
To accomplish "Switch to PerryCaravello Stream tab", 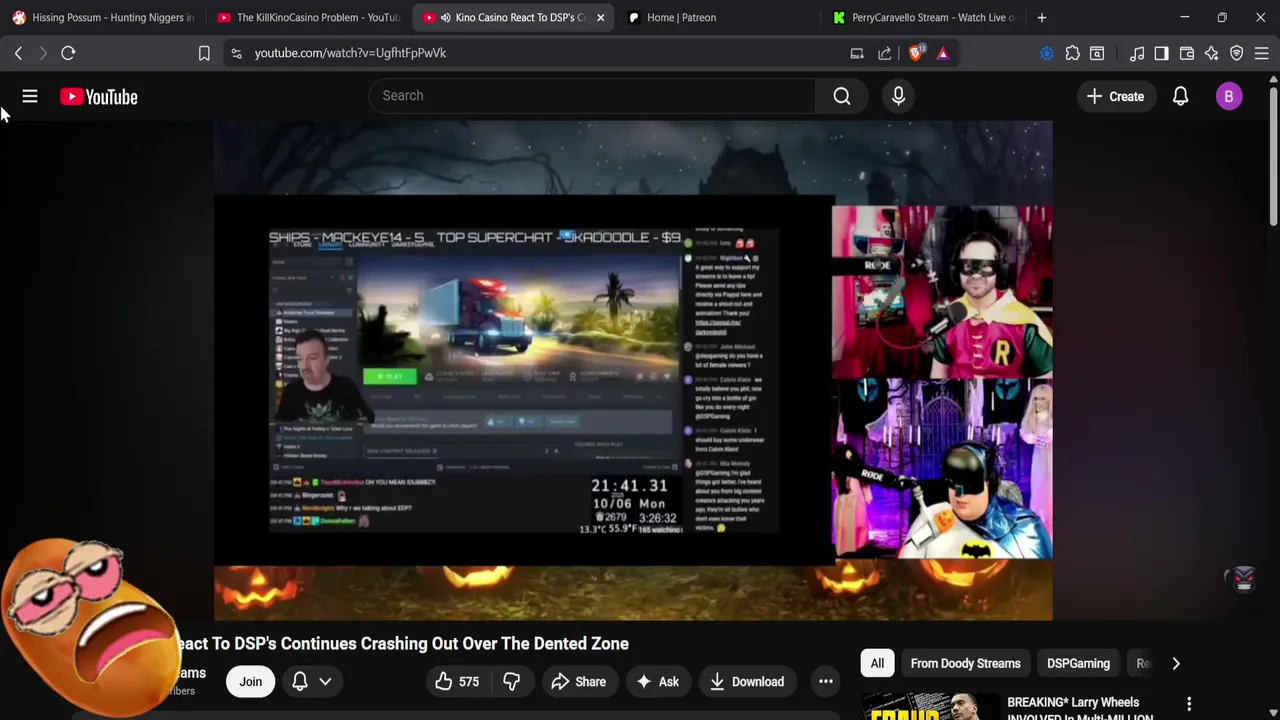I will tap(924, 17).
